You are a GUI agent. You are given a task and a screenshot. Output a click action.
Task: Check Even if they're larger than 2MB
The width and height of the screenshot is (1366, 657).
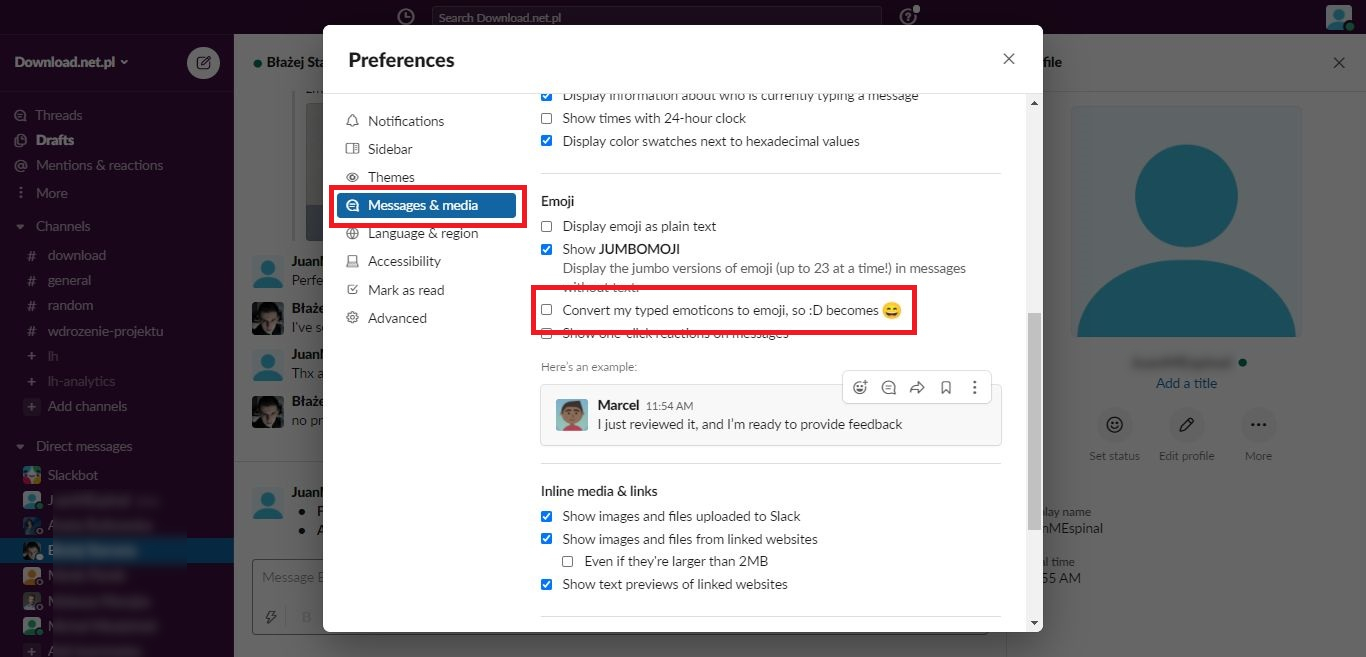tap(568, 562)
